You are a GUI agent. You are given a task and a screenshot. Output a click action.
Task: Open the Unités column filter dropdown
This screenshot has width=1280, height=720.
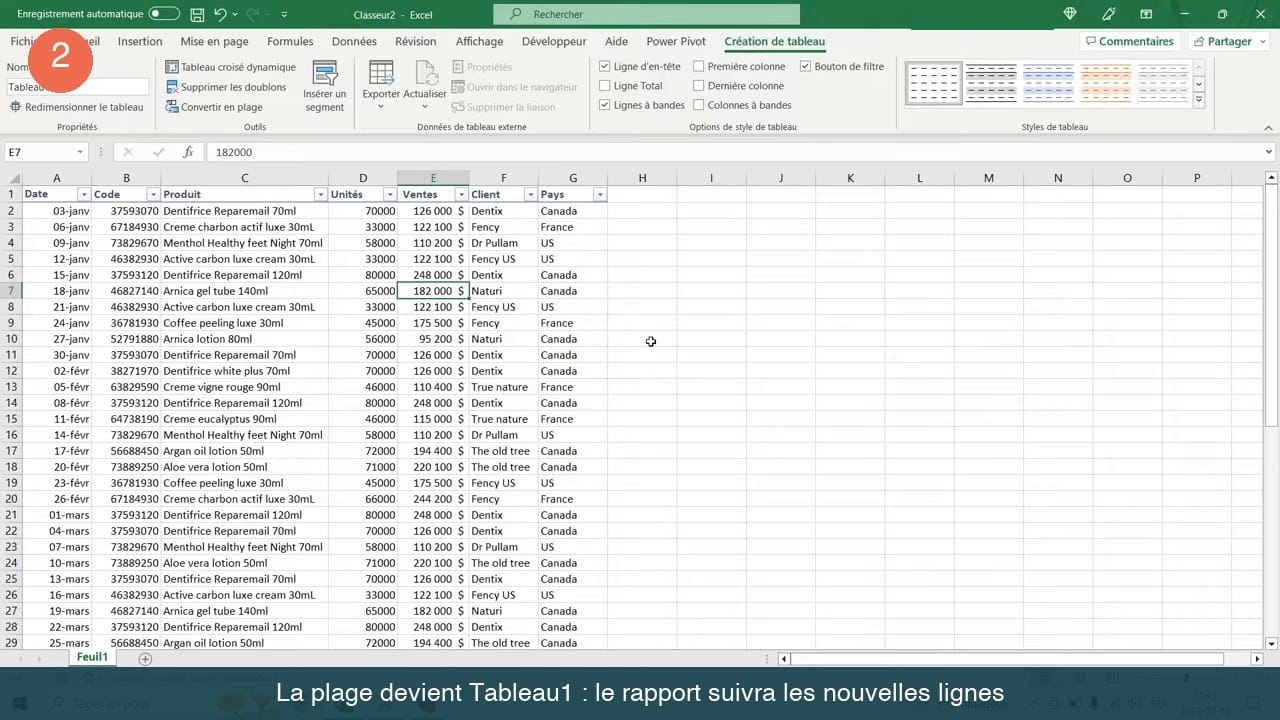tap(389, 195)
